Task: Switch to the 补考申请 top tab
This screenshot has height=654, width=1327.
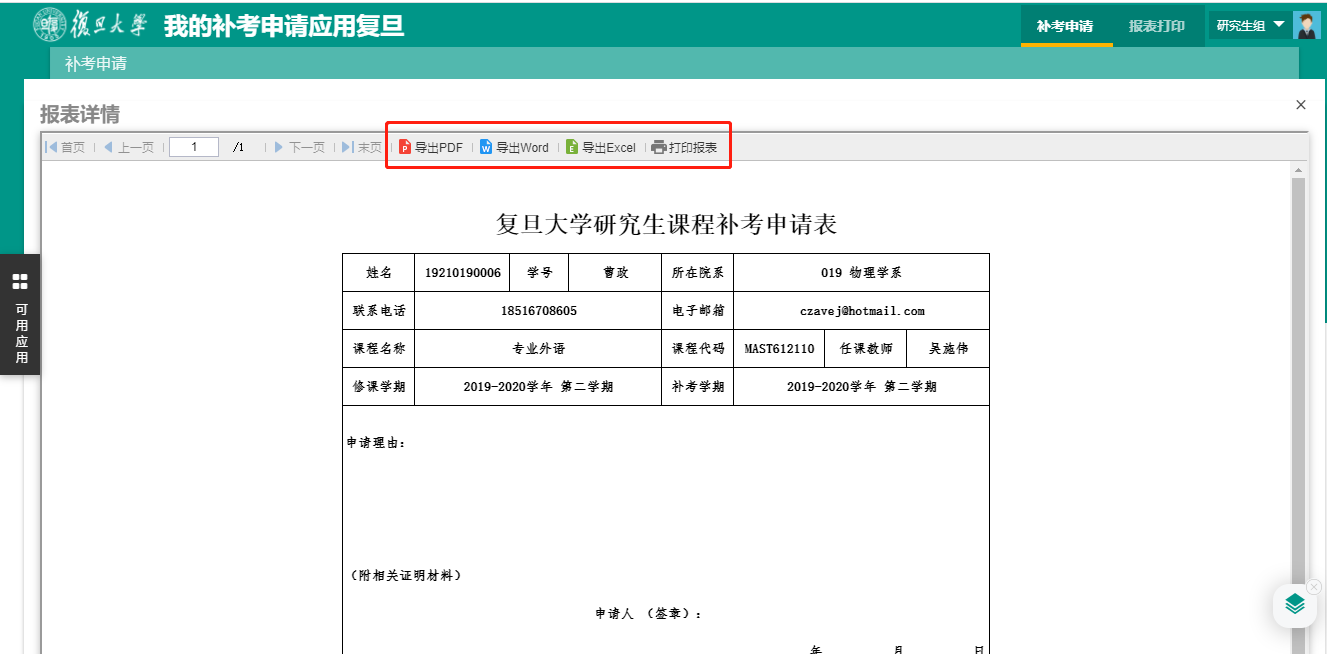Action: 1065,26
